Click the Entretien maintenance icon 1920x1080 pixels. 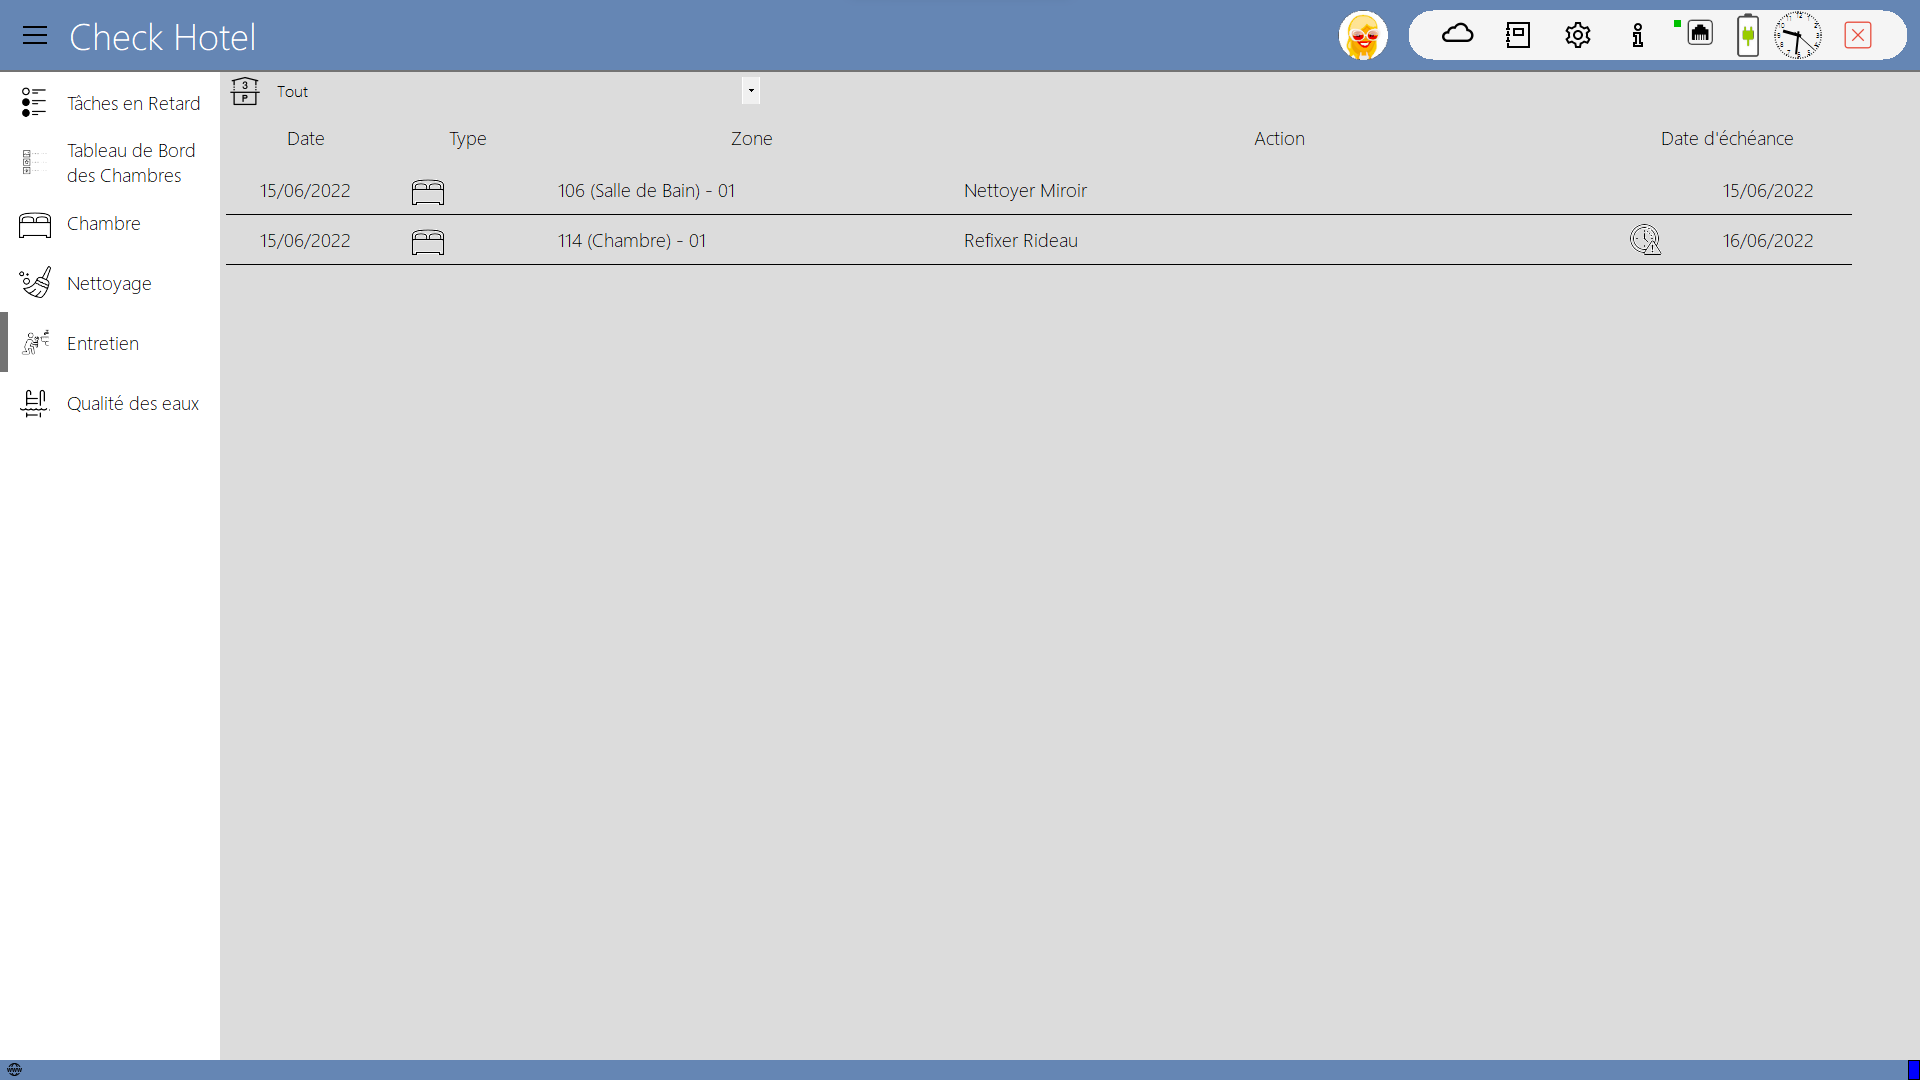[35, 342]
